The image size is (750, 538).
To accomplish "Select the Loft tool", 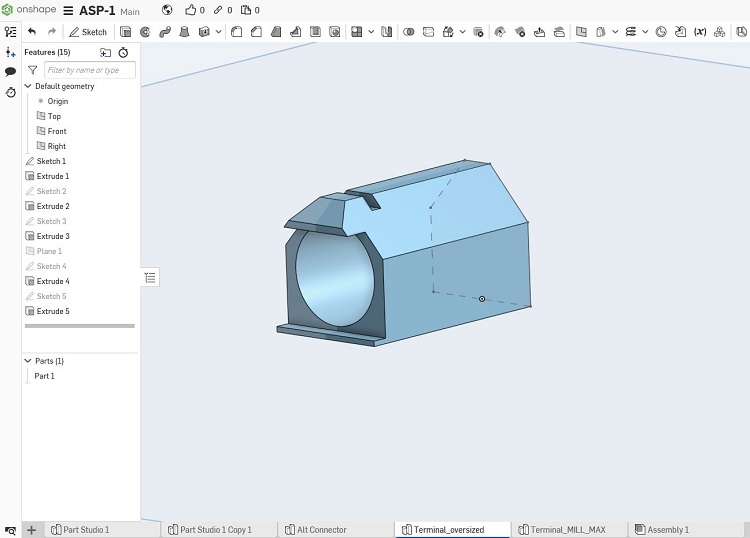I will tap(184, 32).
